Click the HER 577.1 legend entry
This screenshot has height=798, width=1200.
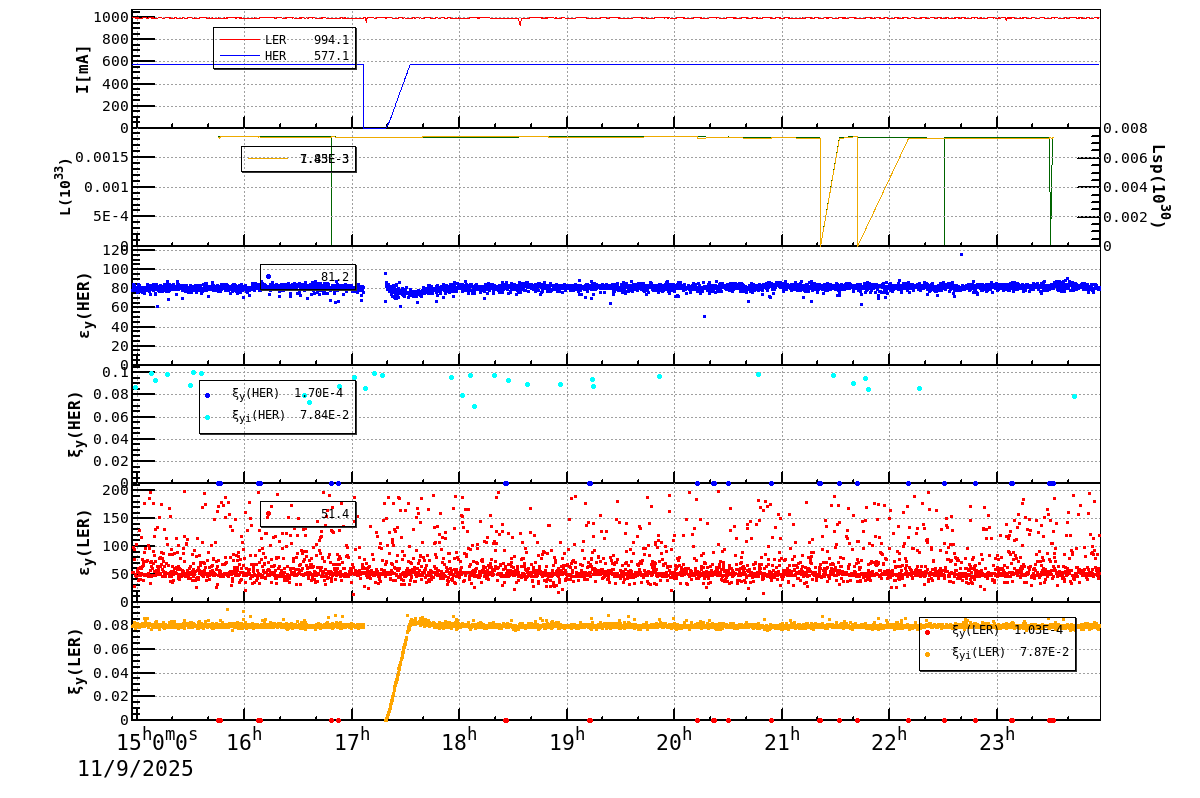pos(285,56)
